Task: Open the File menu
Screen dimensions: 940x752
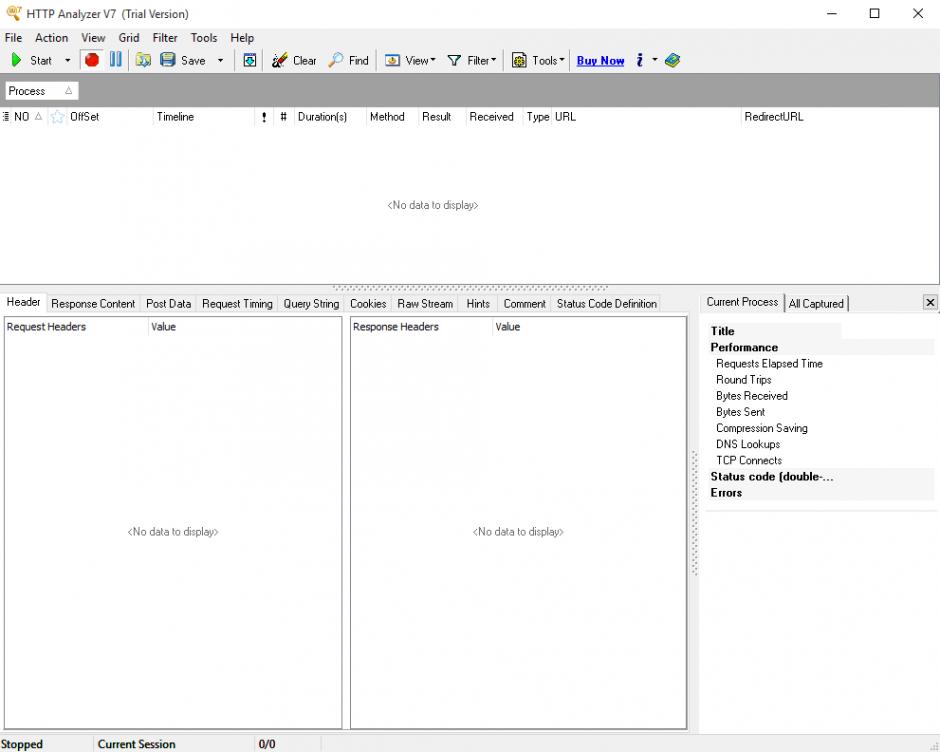Action: [x=13, y=38]
